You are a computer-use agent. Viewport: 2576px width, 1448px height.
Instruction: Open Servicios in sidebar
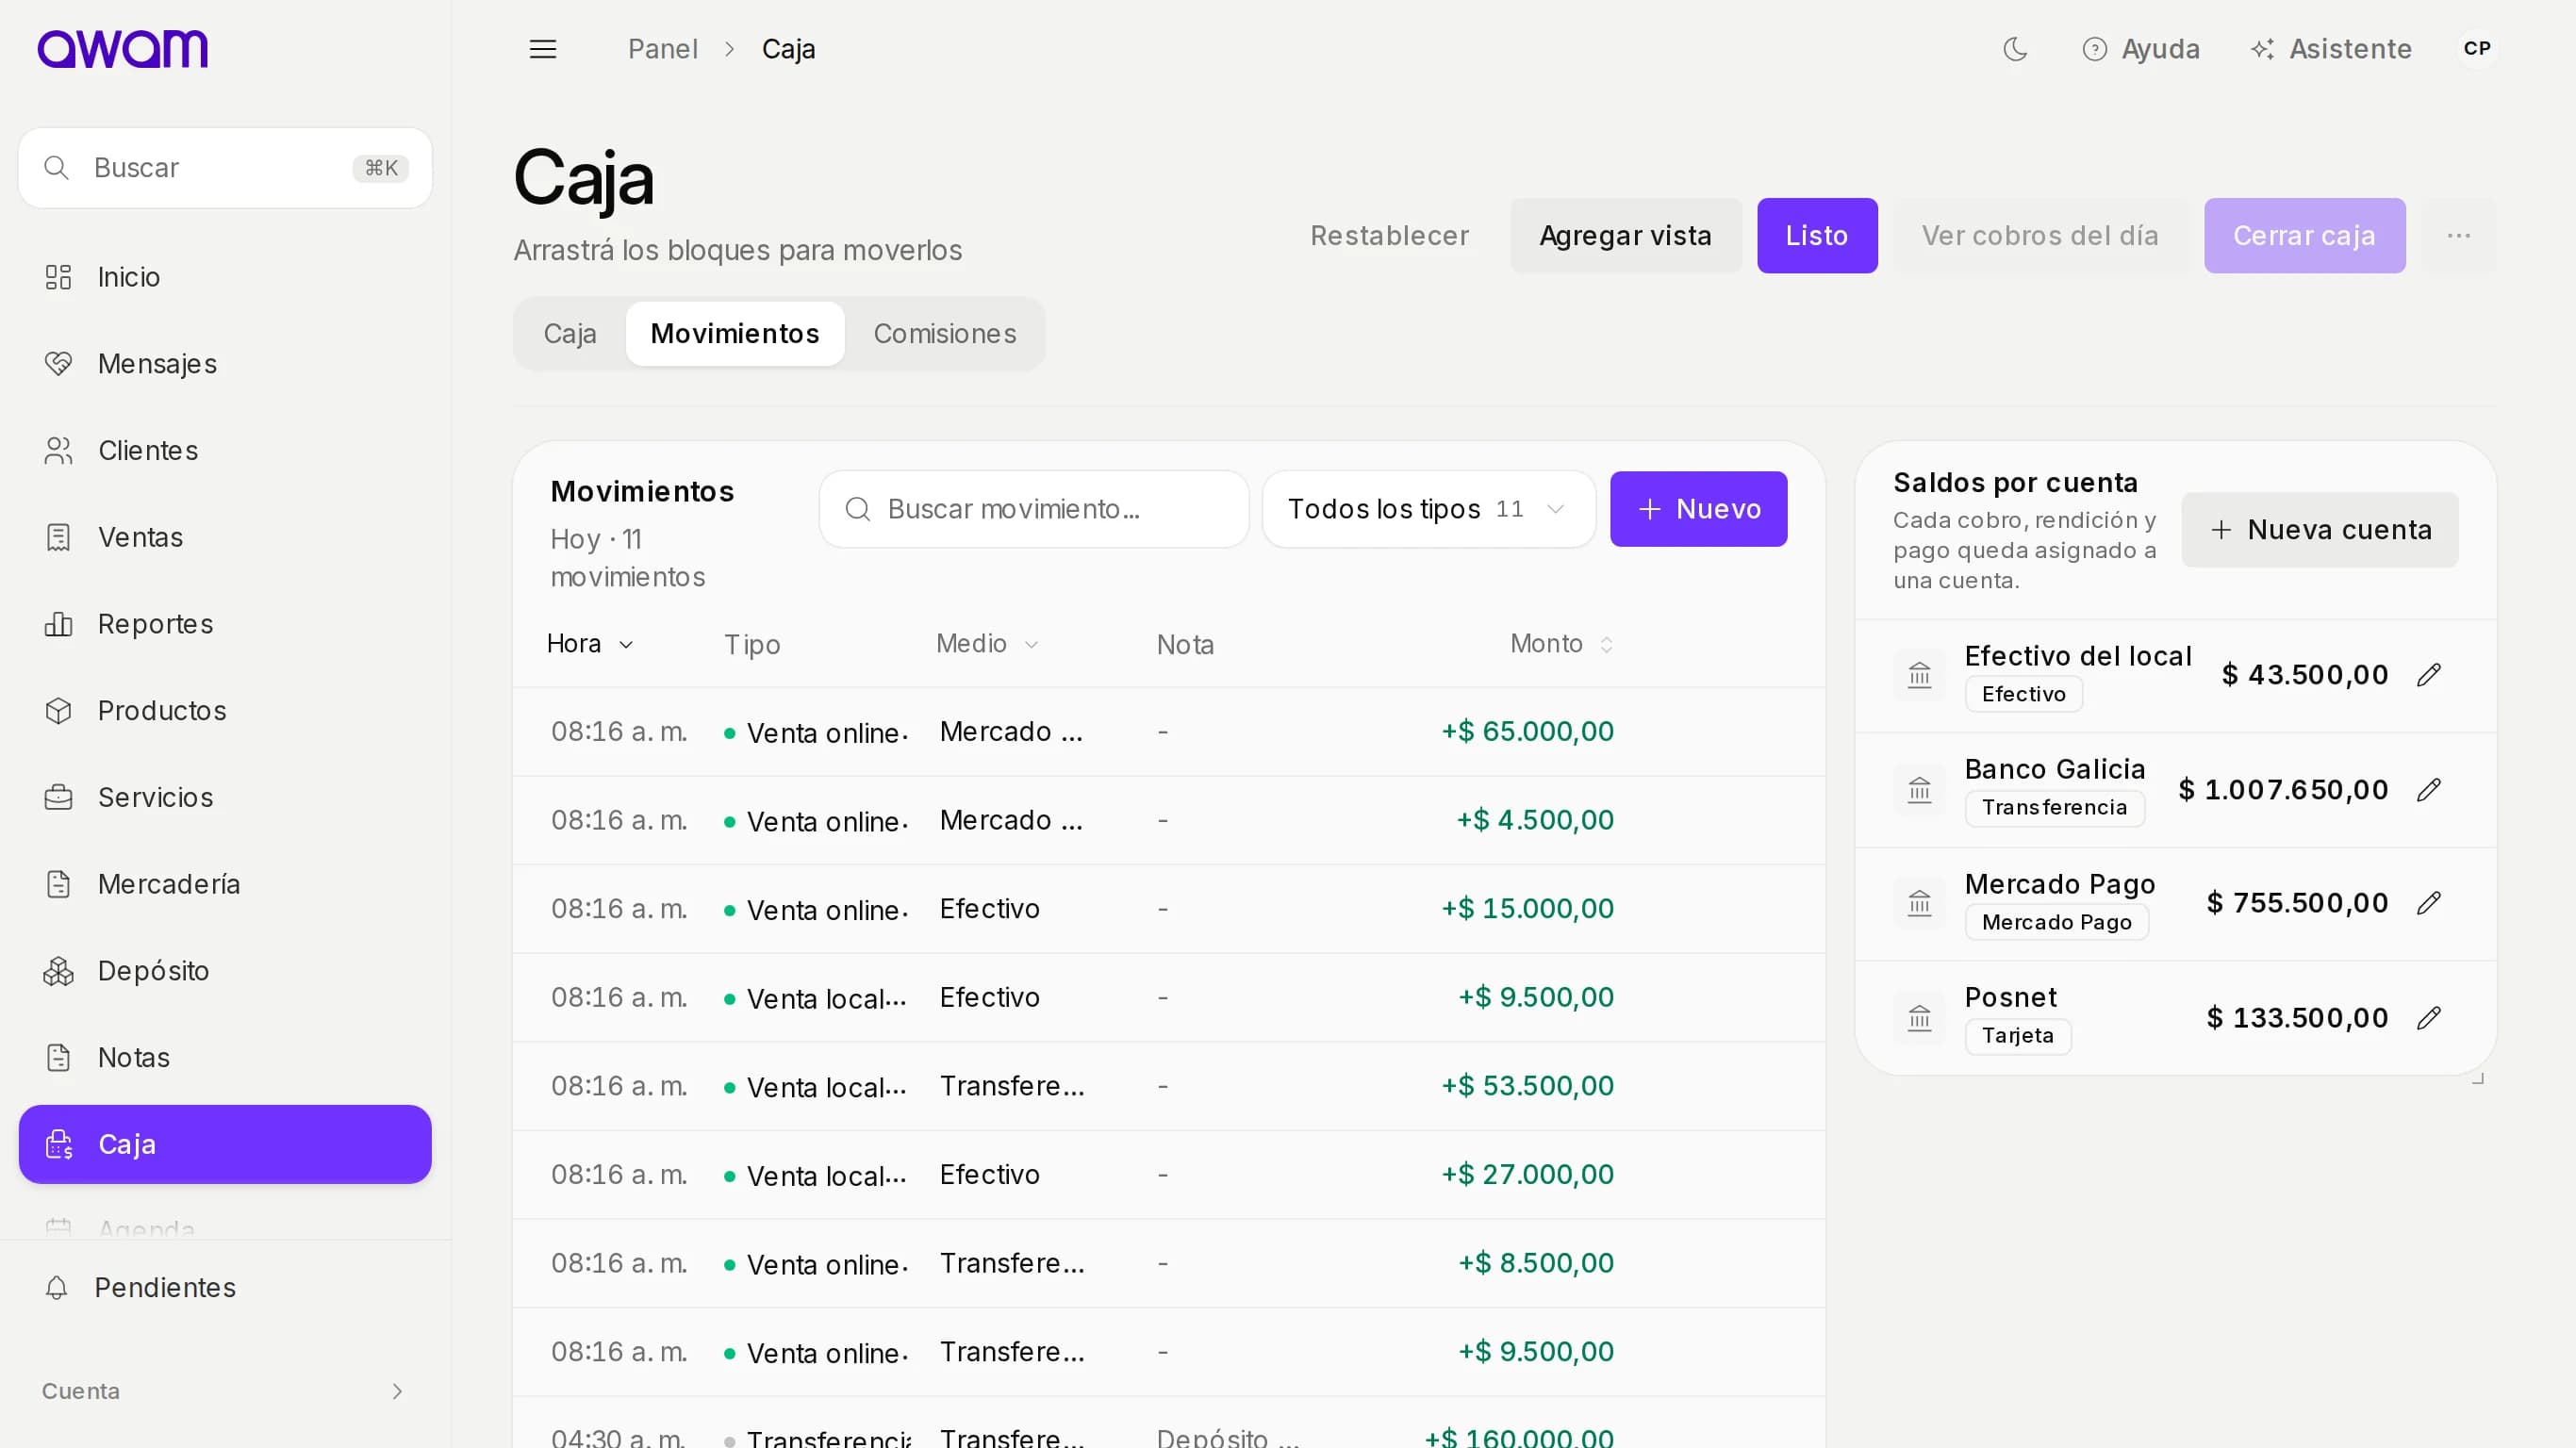[225, 797]
